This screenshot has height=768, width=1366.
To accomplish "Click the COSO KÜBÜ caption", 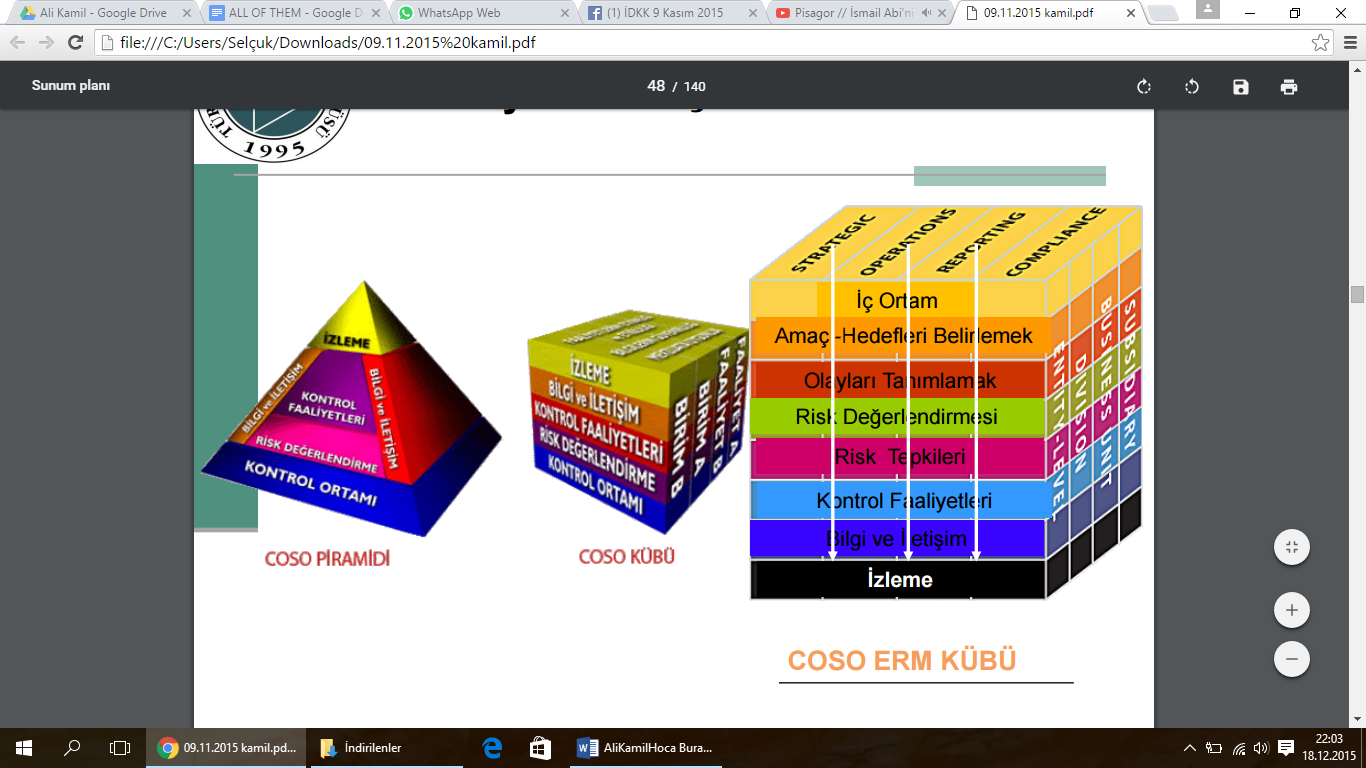I will click(627, 556).
